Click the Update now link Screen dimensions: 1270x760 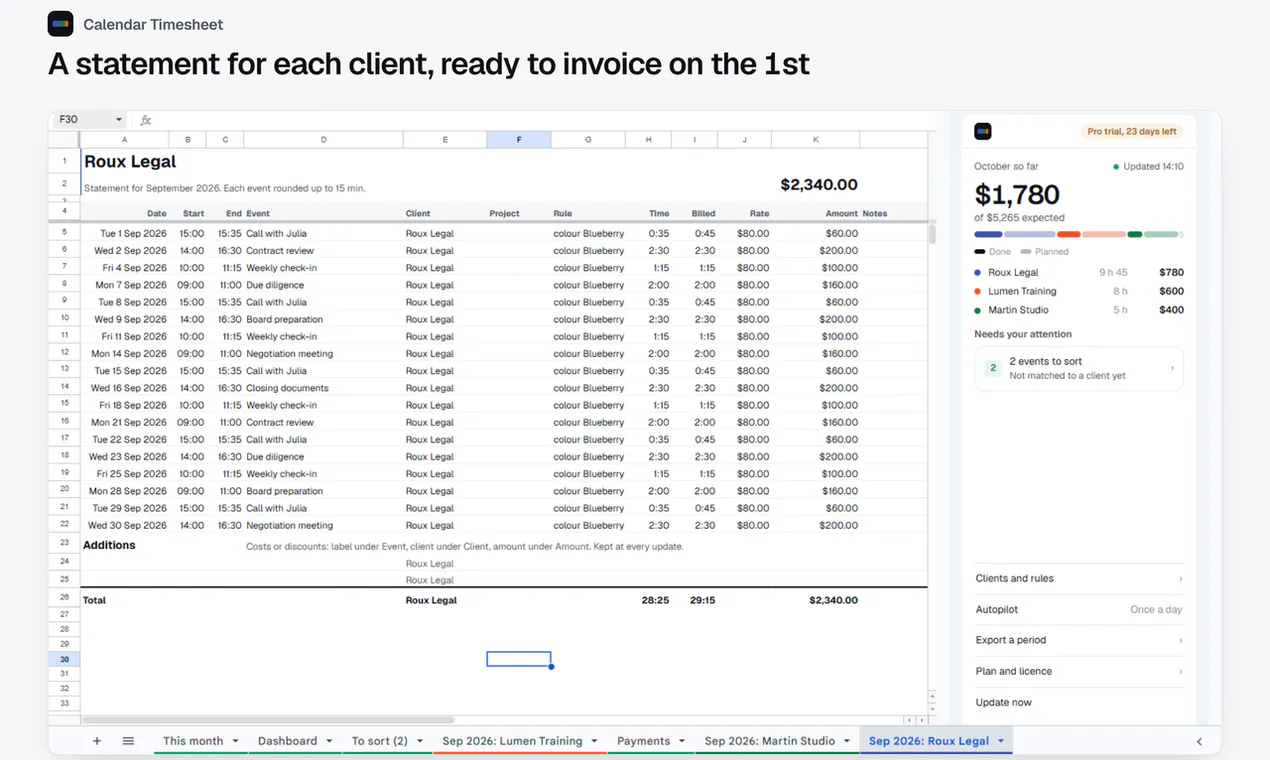pyautogui.click(x=1003, y=702)
